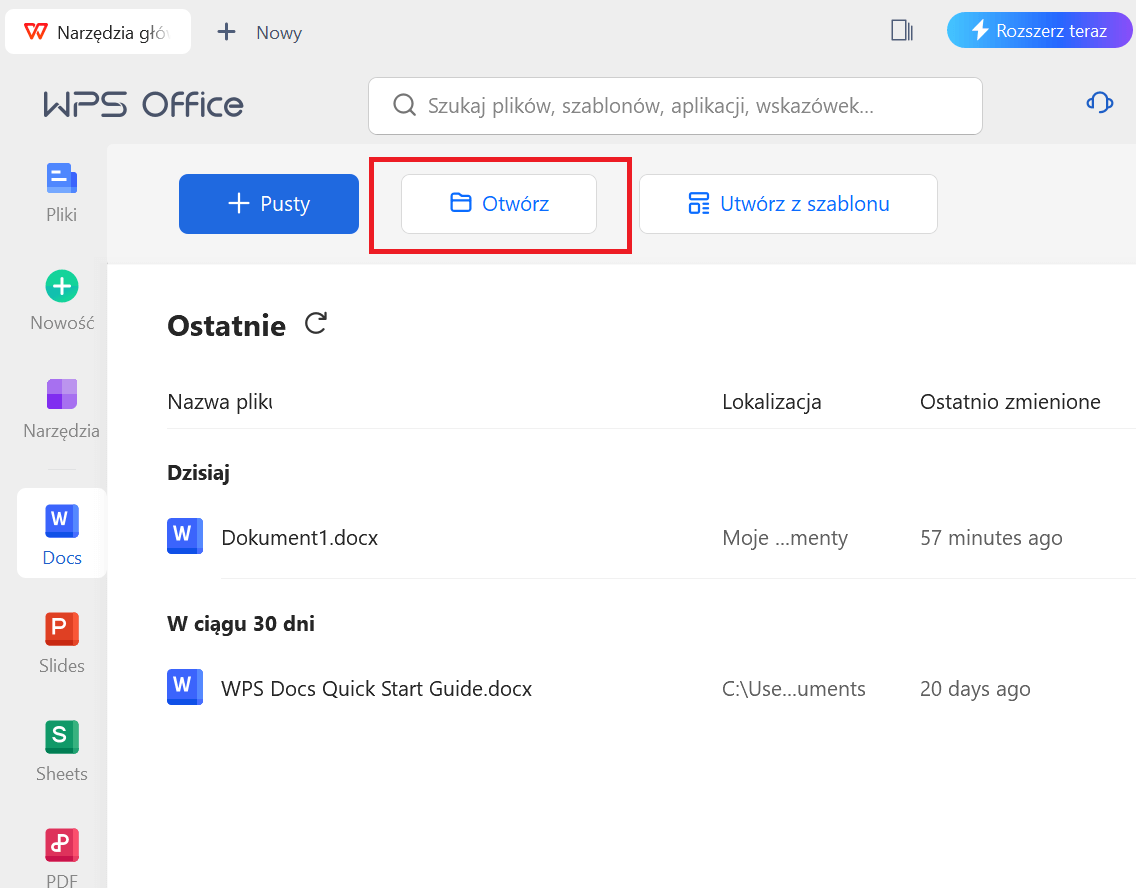The width and height of the screenshot is (1136, 888).
Task: Open the Narzędzia tools sidebar icon
Action: (62, 394)
